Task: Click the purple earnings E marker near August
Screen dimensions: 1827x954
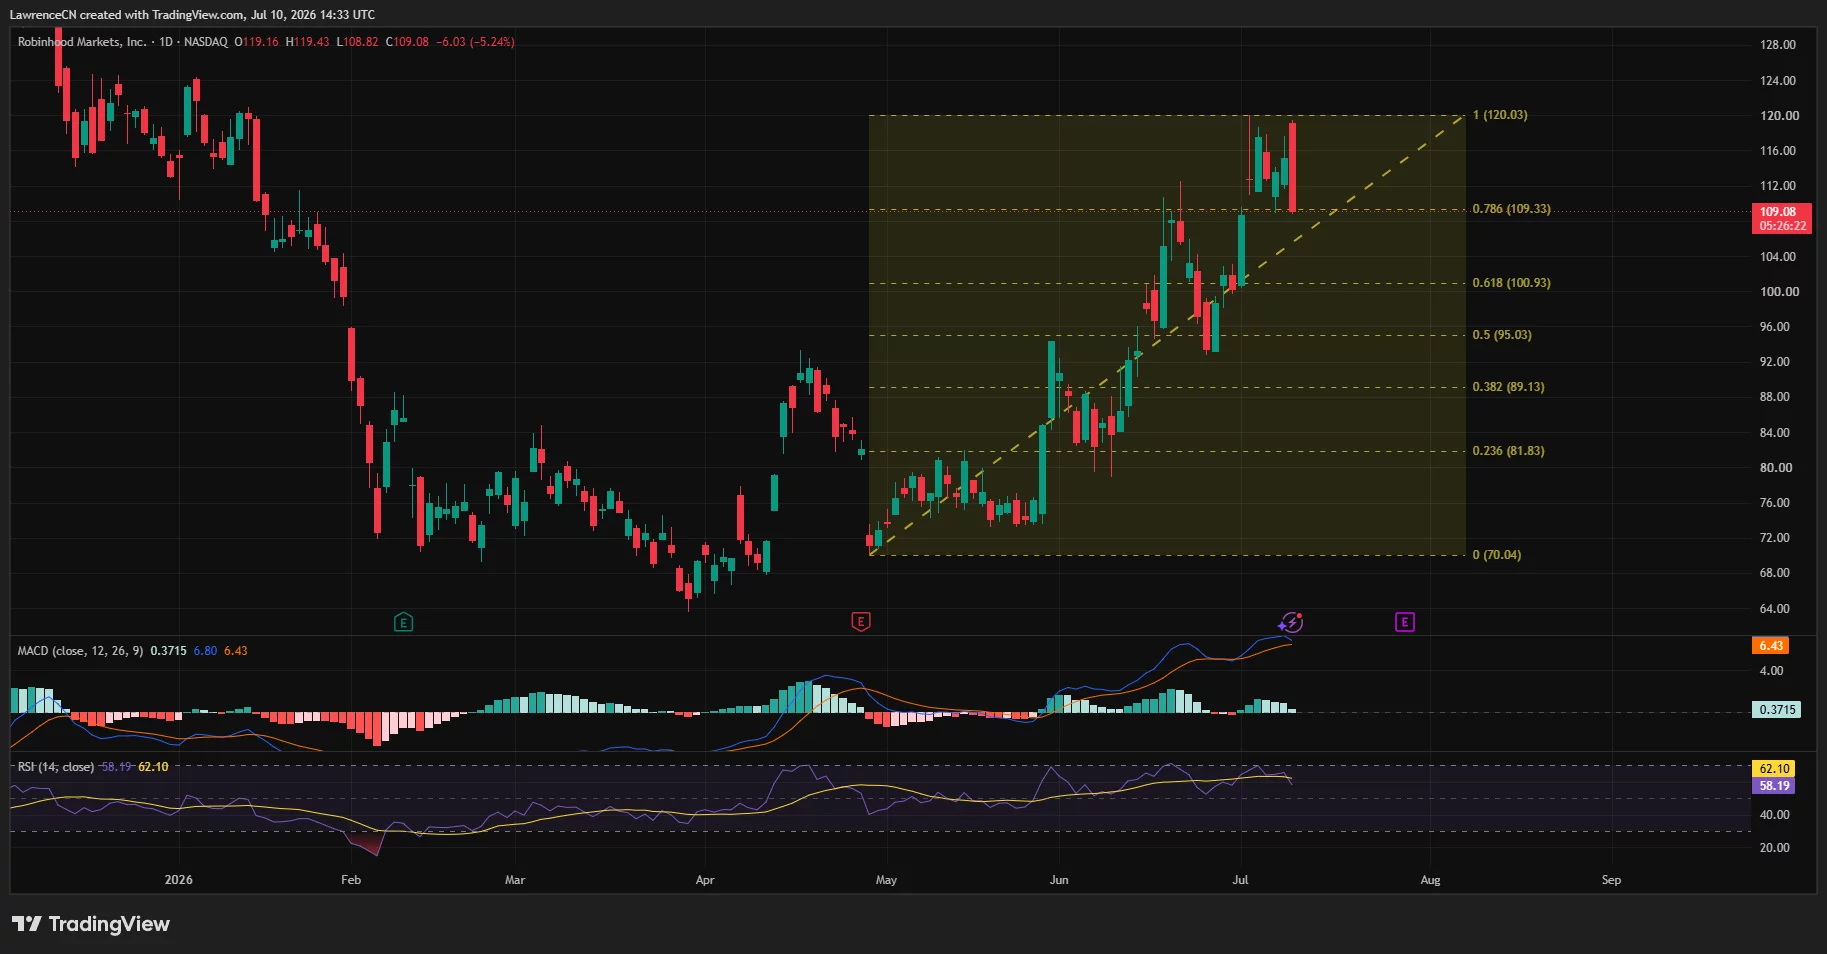Action: click(1404, 622)
